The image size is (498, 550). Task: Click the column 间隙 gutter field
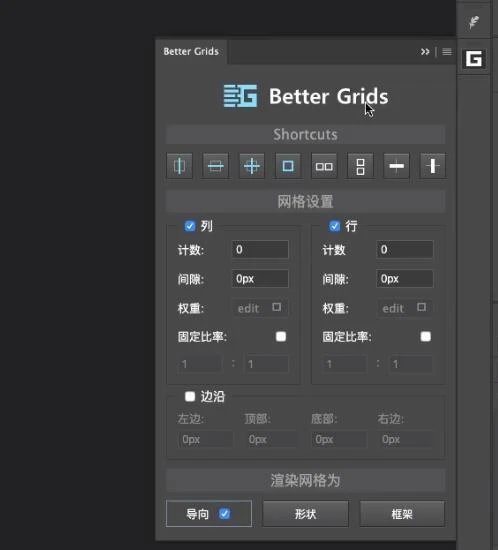tap(260, 279)
